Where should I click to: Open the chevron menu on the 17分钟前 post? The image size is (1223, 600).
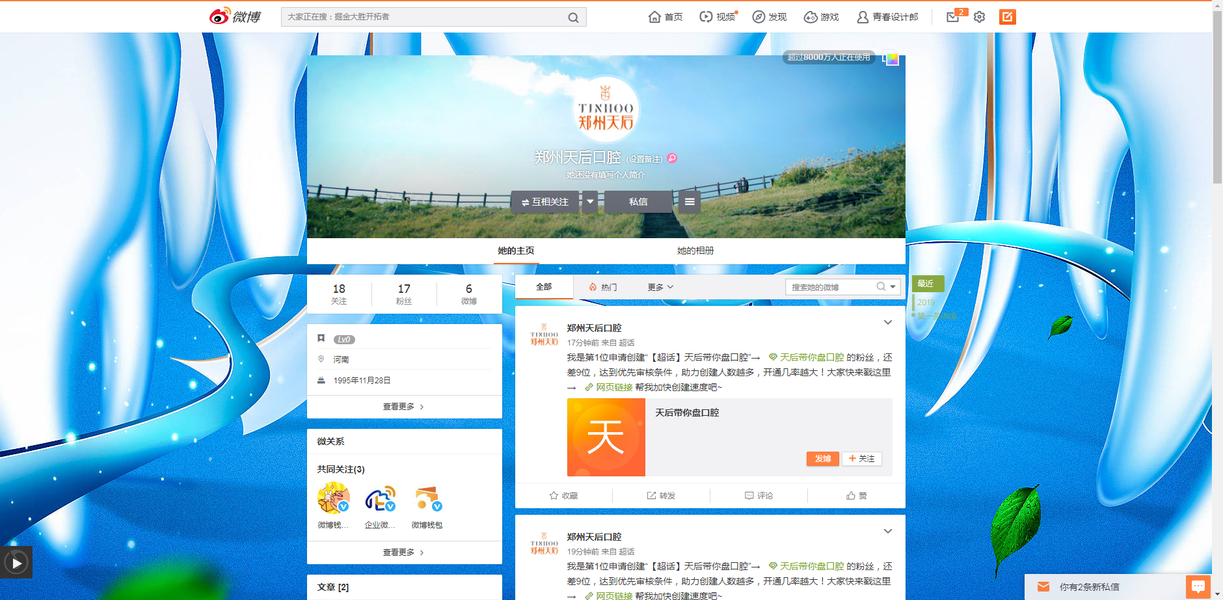point(888,323)
